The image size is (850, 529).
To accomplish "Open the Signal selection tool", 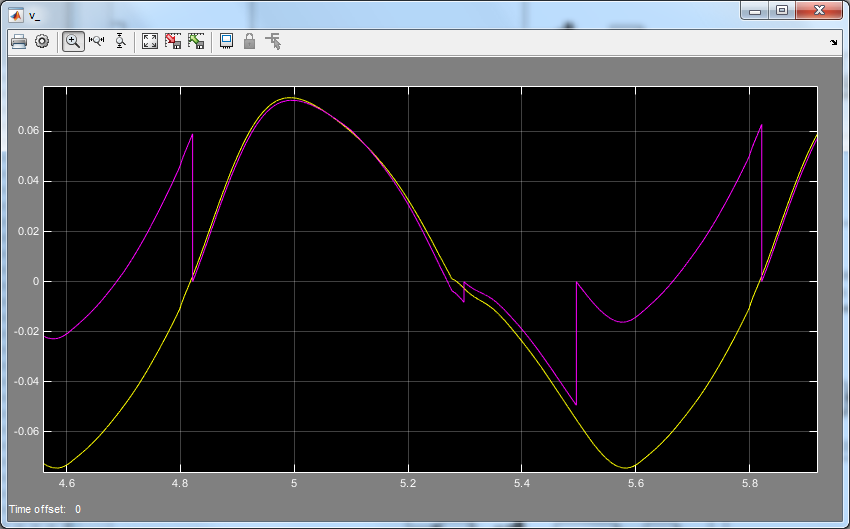I will click(274, 41).
